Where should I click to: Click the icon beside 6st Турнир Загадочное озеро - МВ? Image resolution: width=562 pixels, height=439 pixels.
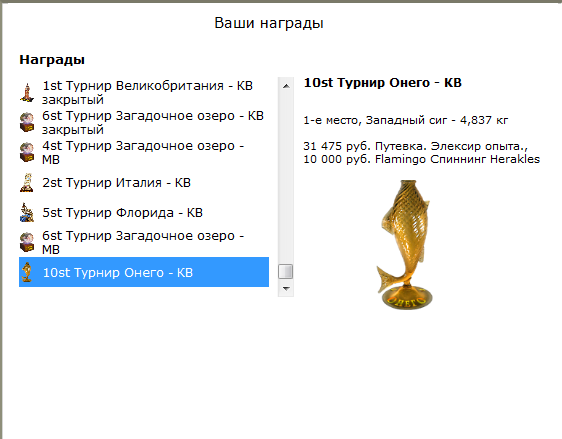(27, 242)
